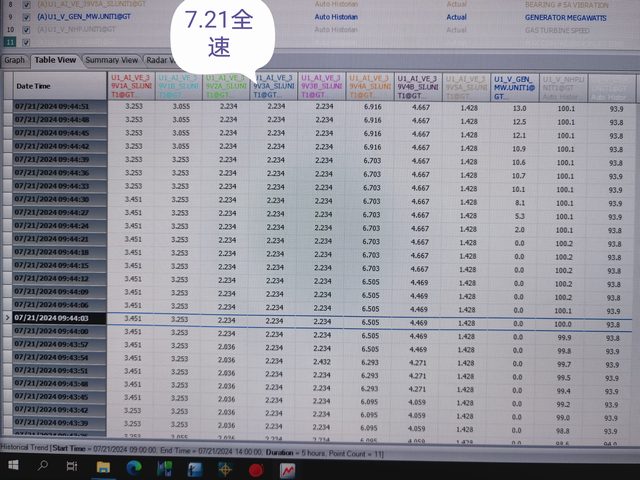The height and width of the screenshot is (480, 640).
Task: Click the faded 9V5A vibration column header
Action: point(466,87)
